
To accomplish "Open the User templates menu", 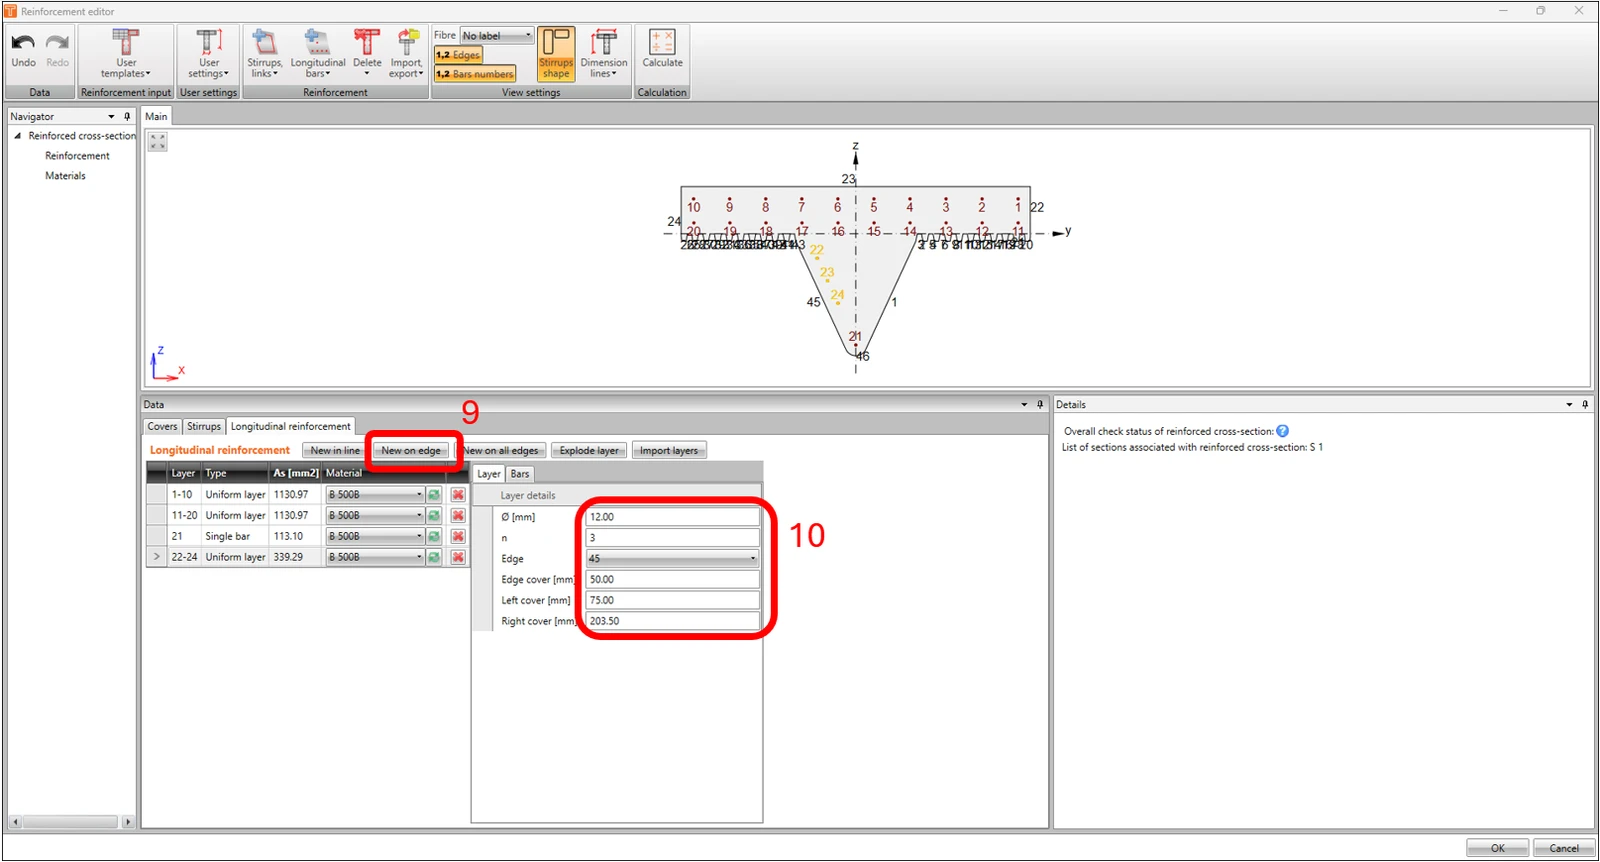I will point(126,55).
